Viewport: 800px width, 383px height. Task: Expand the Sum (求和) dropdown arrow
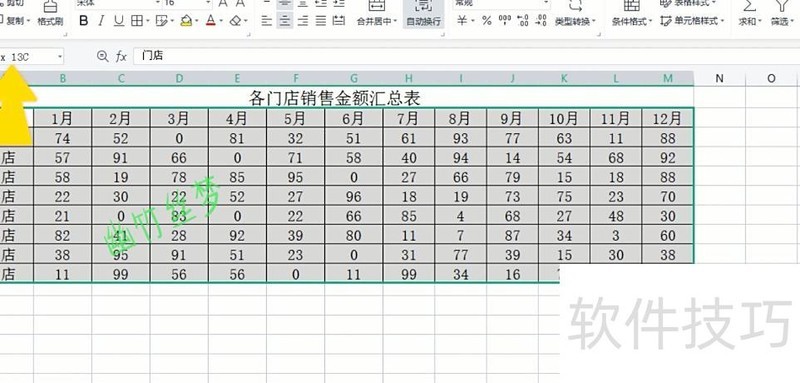pos(760,21)
